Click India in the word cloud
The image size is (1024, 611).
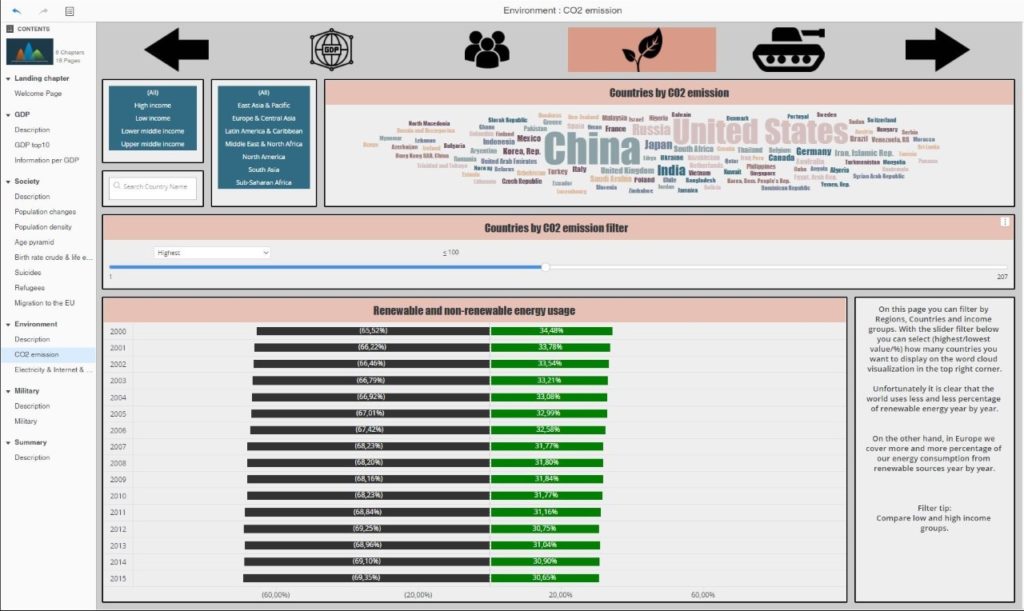click(671, 171)
